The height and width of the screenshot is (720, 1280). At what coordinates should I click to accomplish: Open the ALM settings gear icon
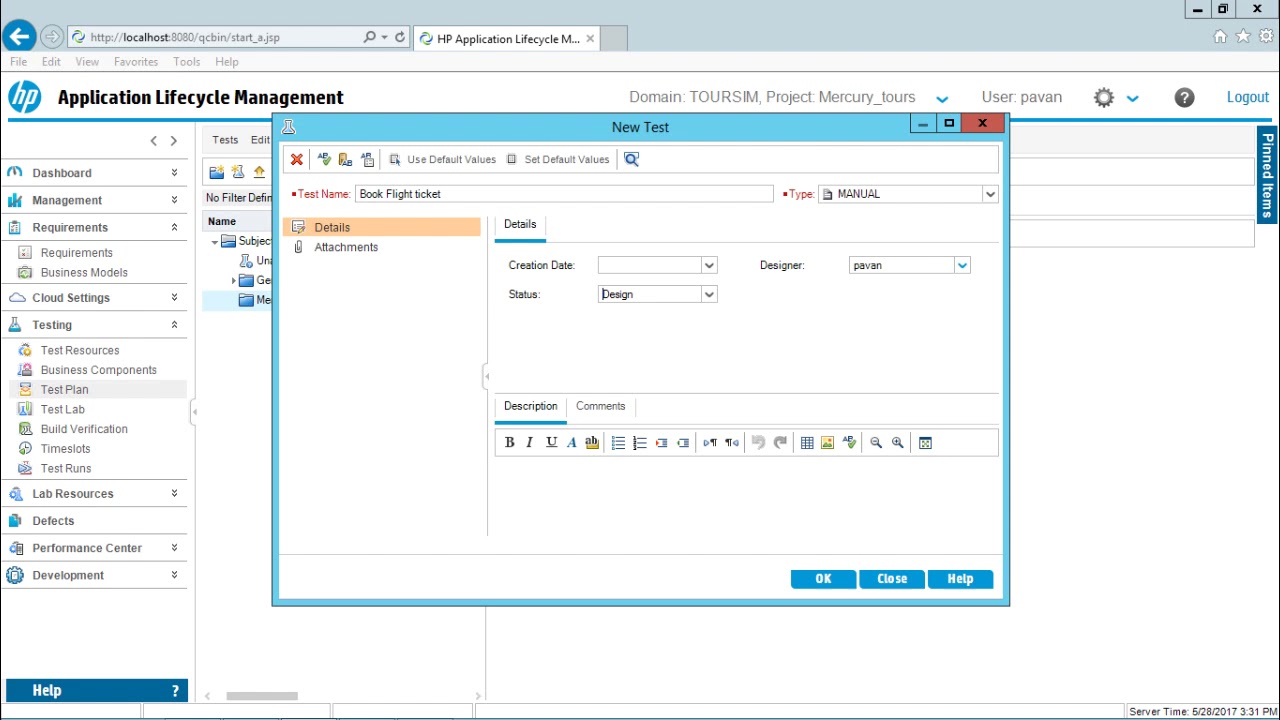(1104, 97)
